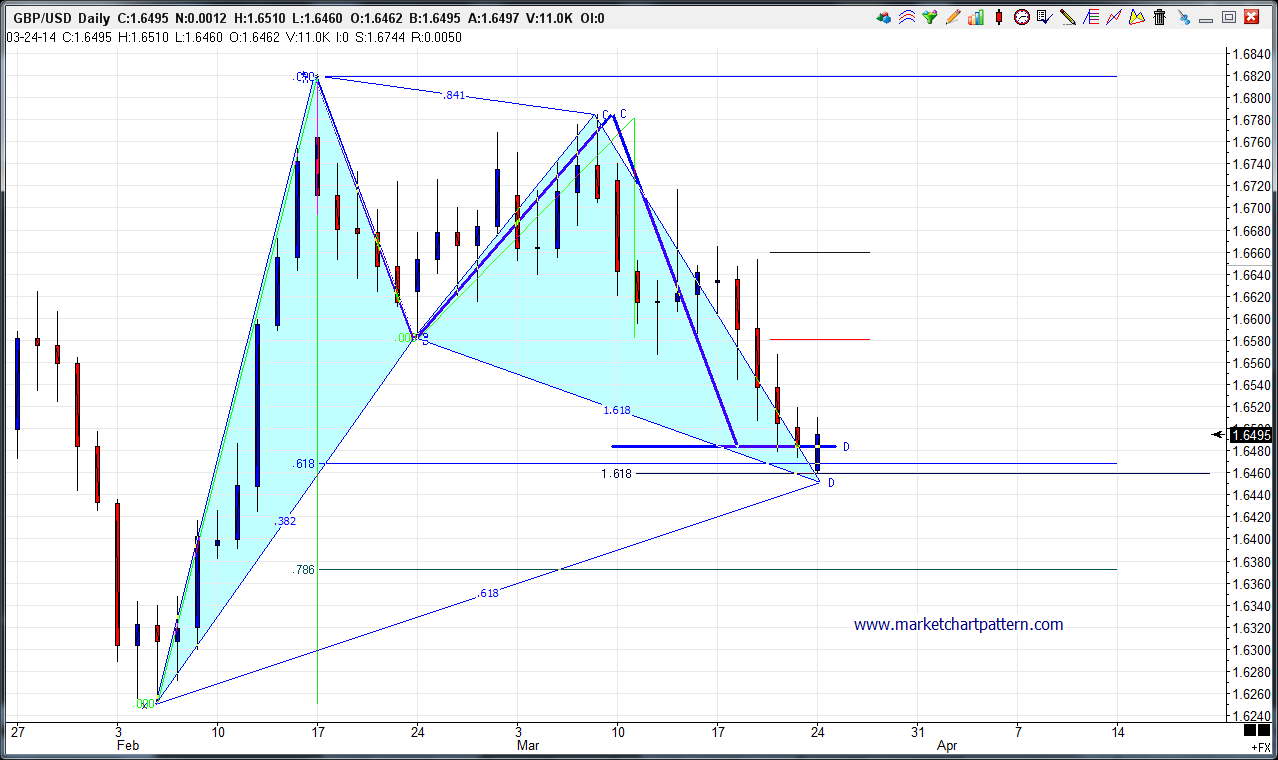Open the harmonic pattern drawing tool
The image size is (1278, 760).
(x=1137, y=18)
